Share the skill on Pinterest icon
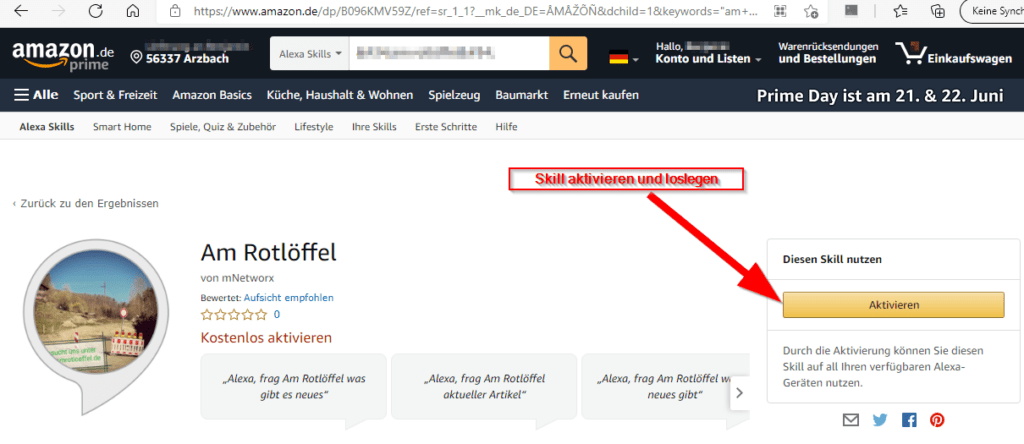 (937, 420)
